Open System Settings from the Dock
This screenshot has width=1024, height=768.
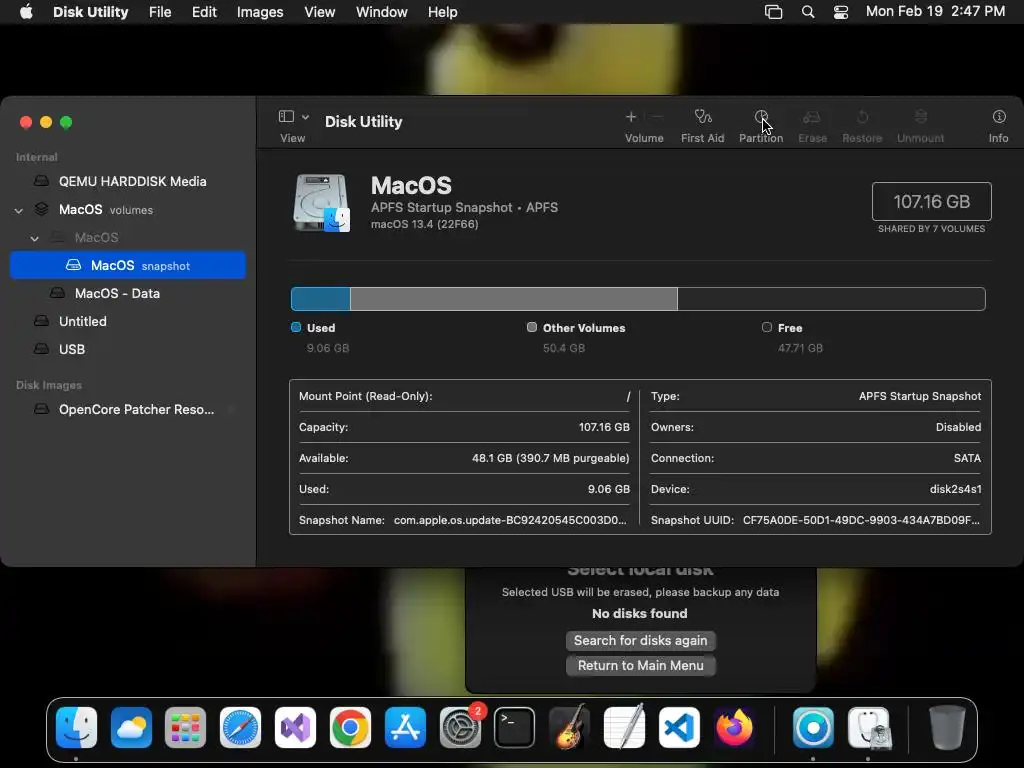coord(460,728)
